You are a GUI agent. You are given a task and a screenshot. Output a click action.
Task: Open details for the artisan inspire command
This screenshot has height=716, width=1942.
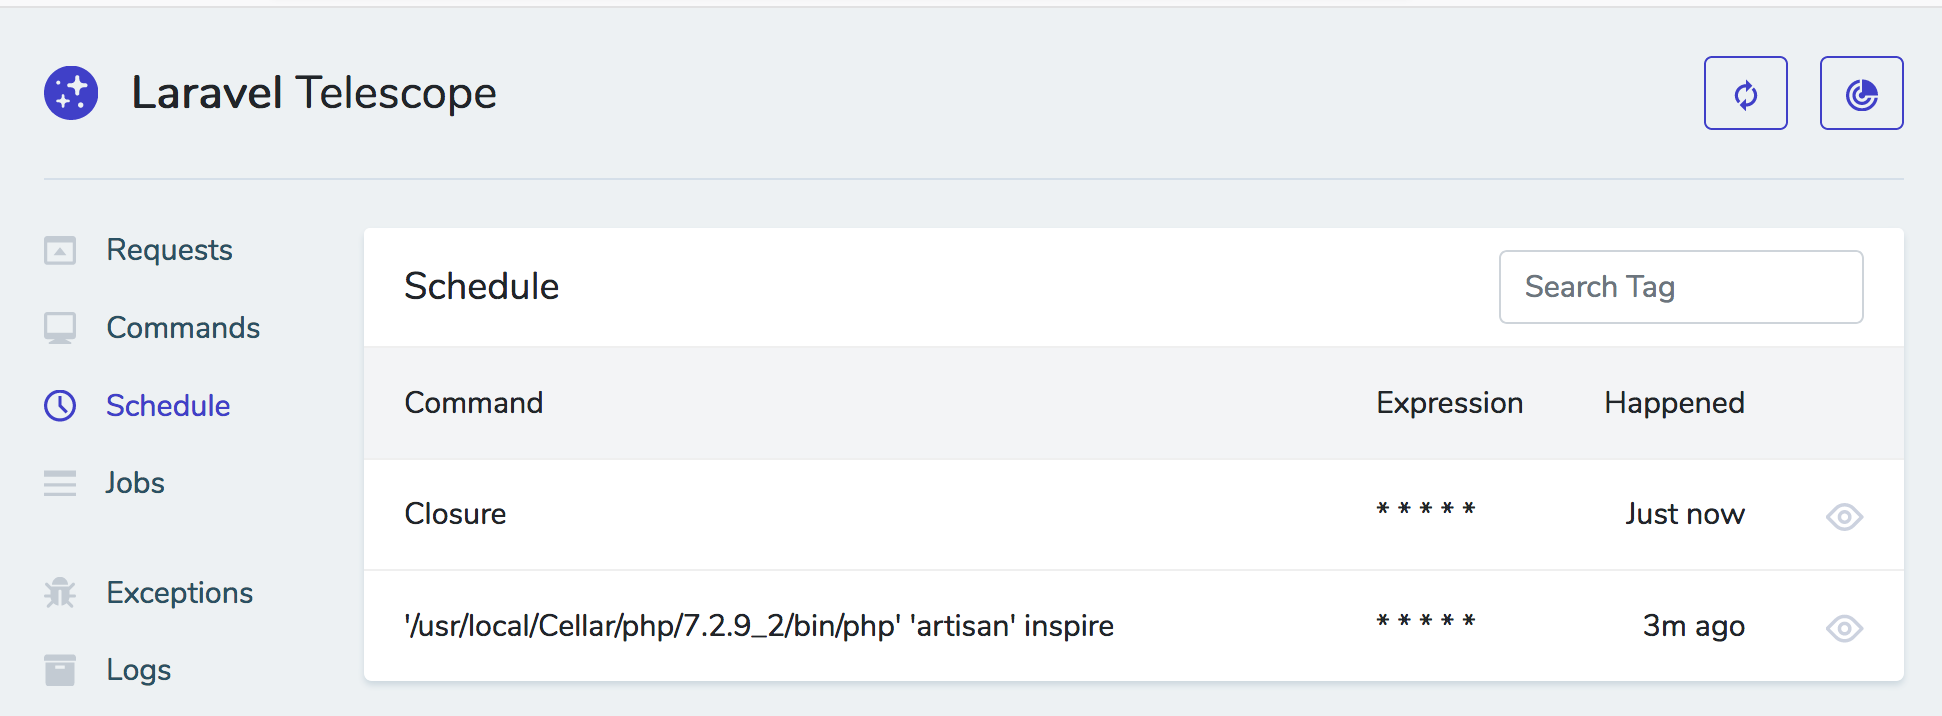click(x=1844, y=628)
